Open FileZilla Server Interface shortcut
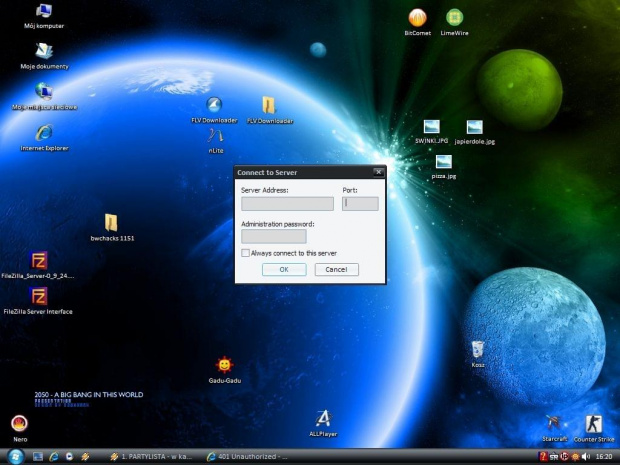The image size is (620, 465). (38, 297)
